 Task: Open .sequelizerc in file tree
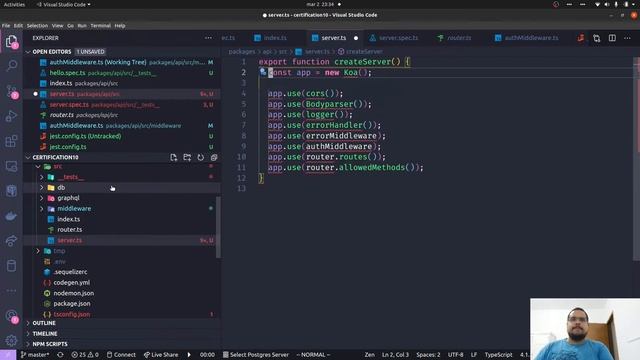pos(70,272)
